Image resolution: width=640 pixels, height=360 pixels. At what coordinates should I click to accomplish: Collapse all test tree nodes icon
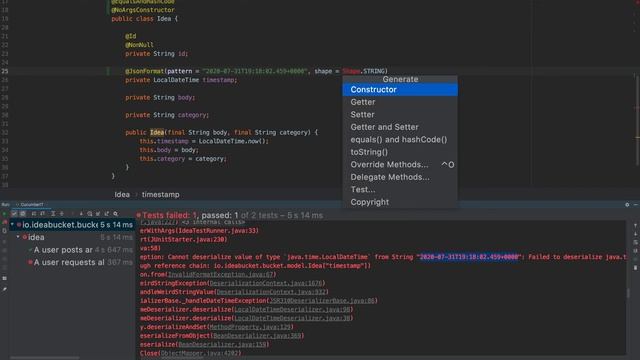point(62,213)
